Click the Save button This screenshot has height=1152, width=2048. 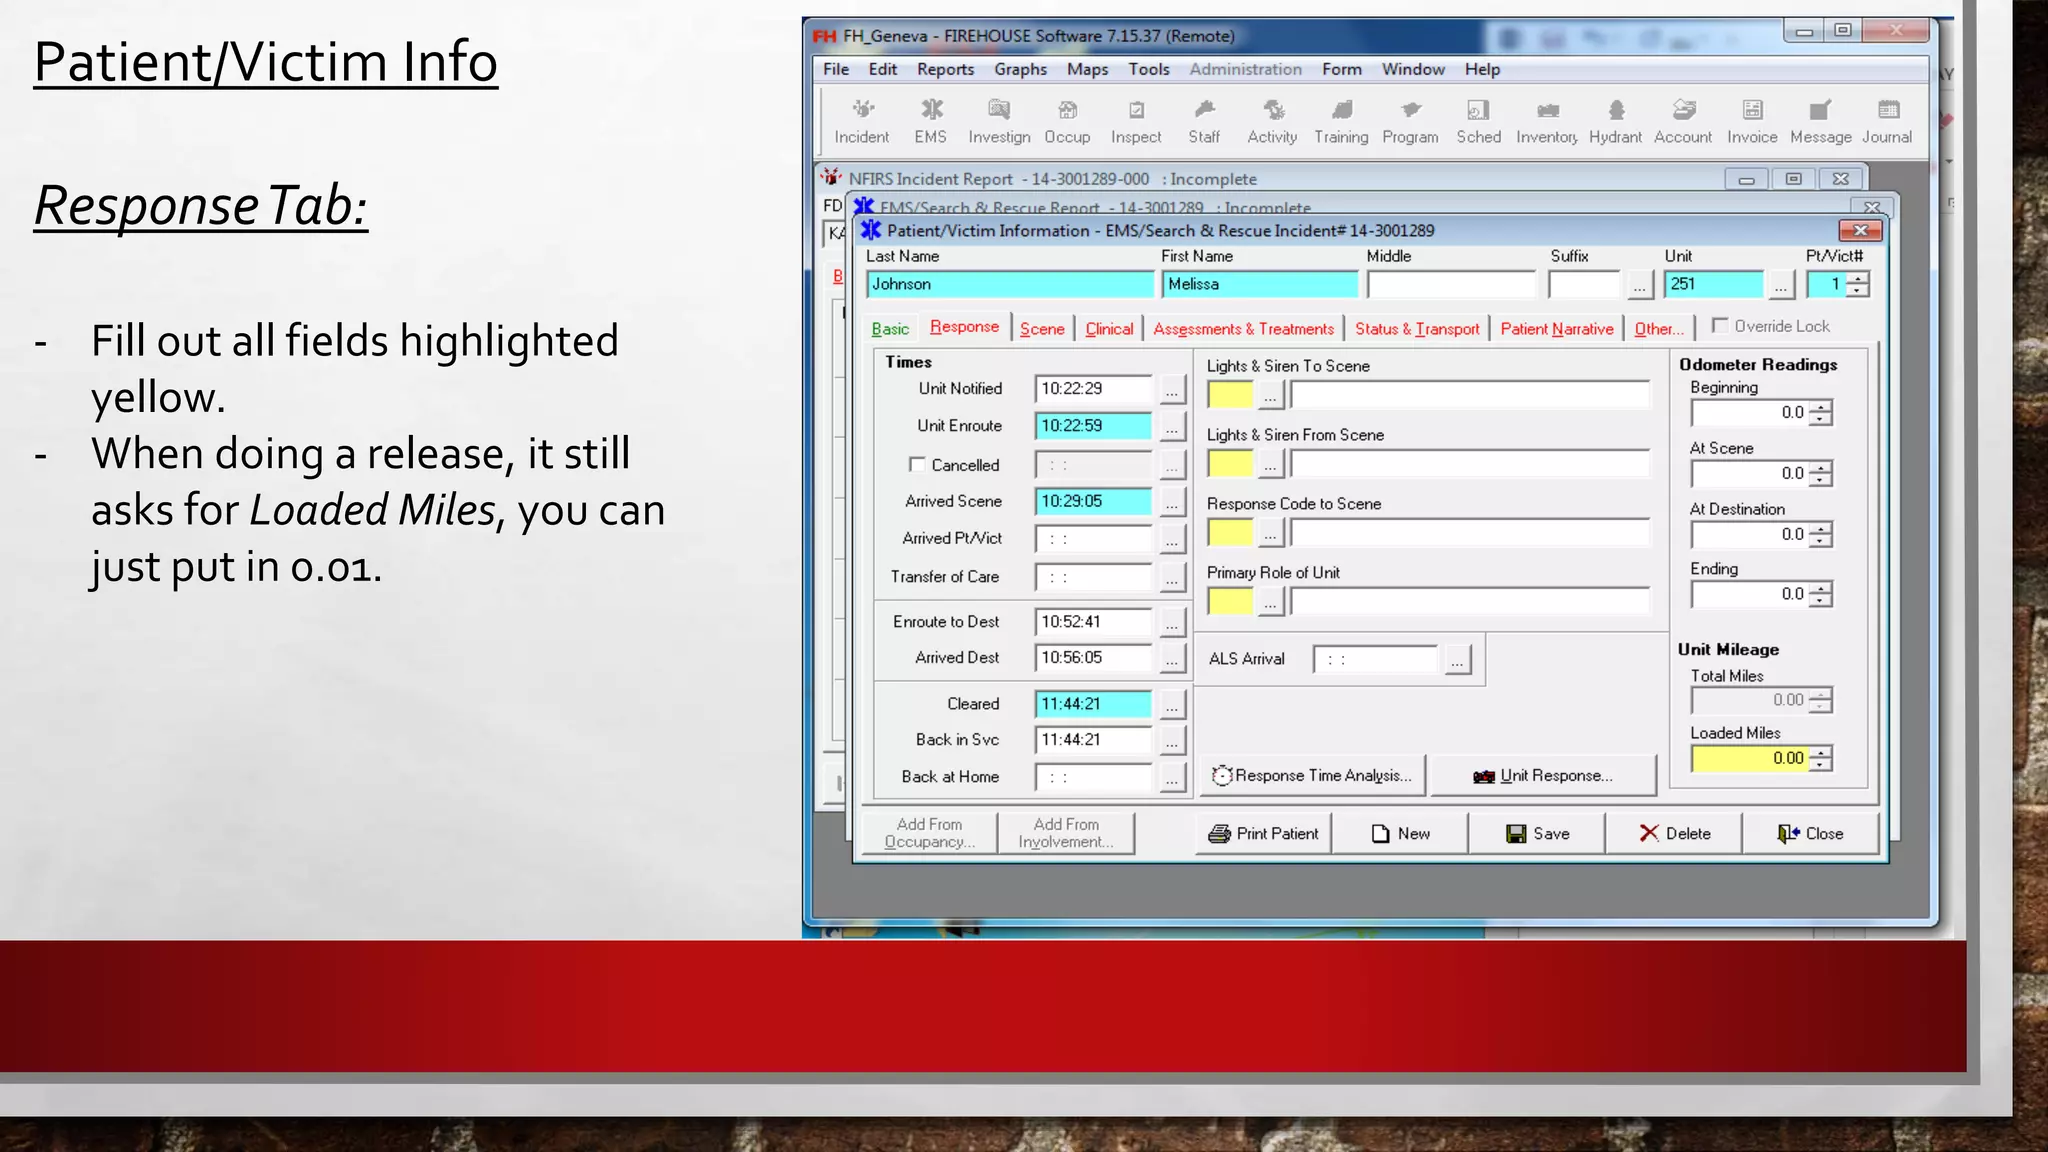1537,833
